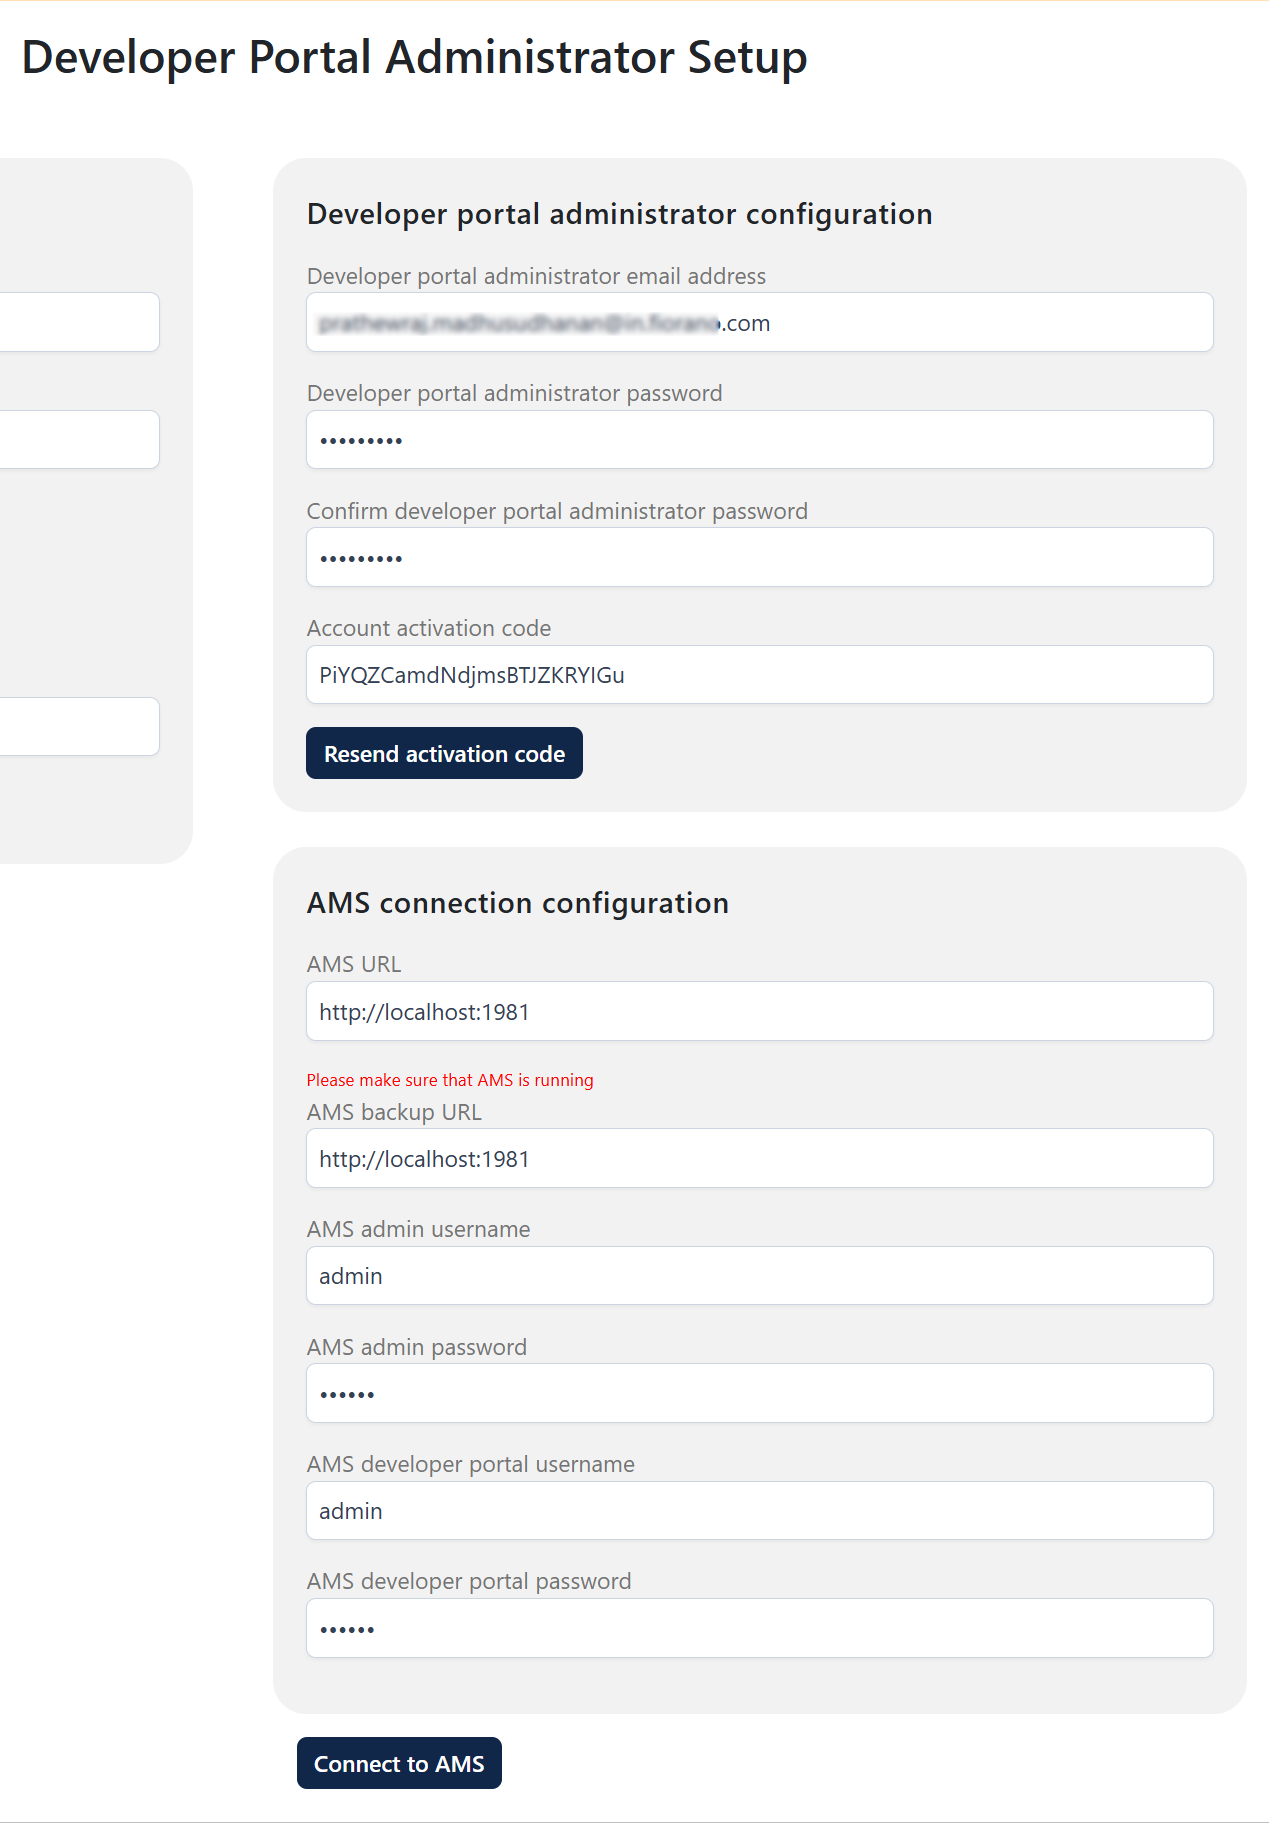The width and height of the screenshot is (1269, 1823).
Task: Edit the AMS developer portal username field
Action: click(x=760, y=1511)
